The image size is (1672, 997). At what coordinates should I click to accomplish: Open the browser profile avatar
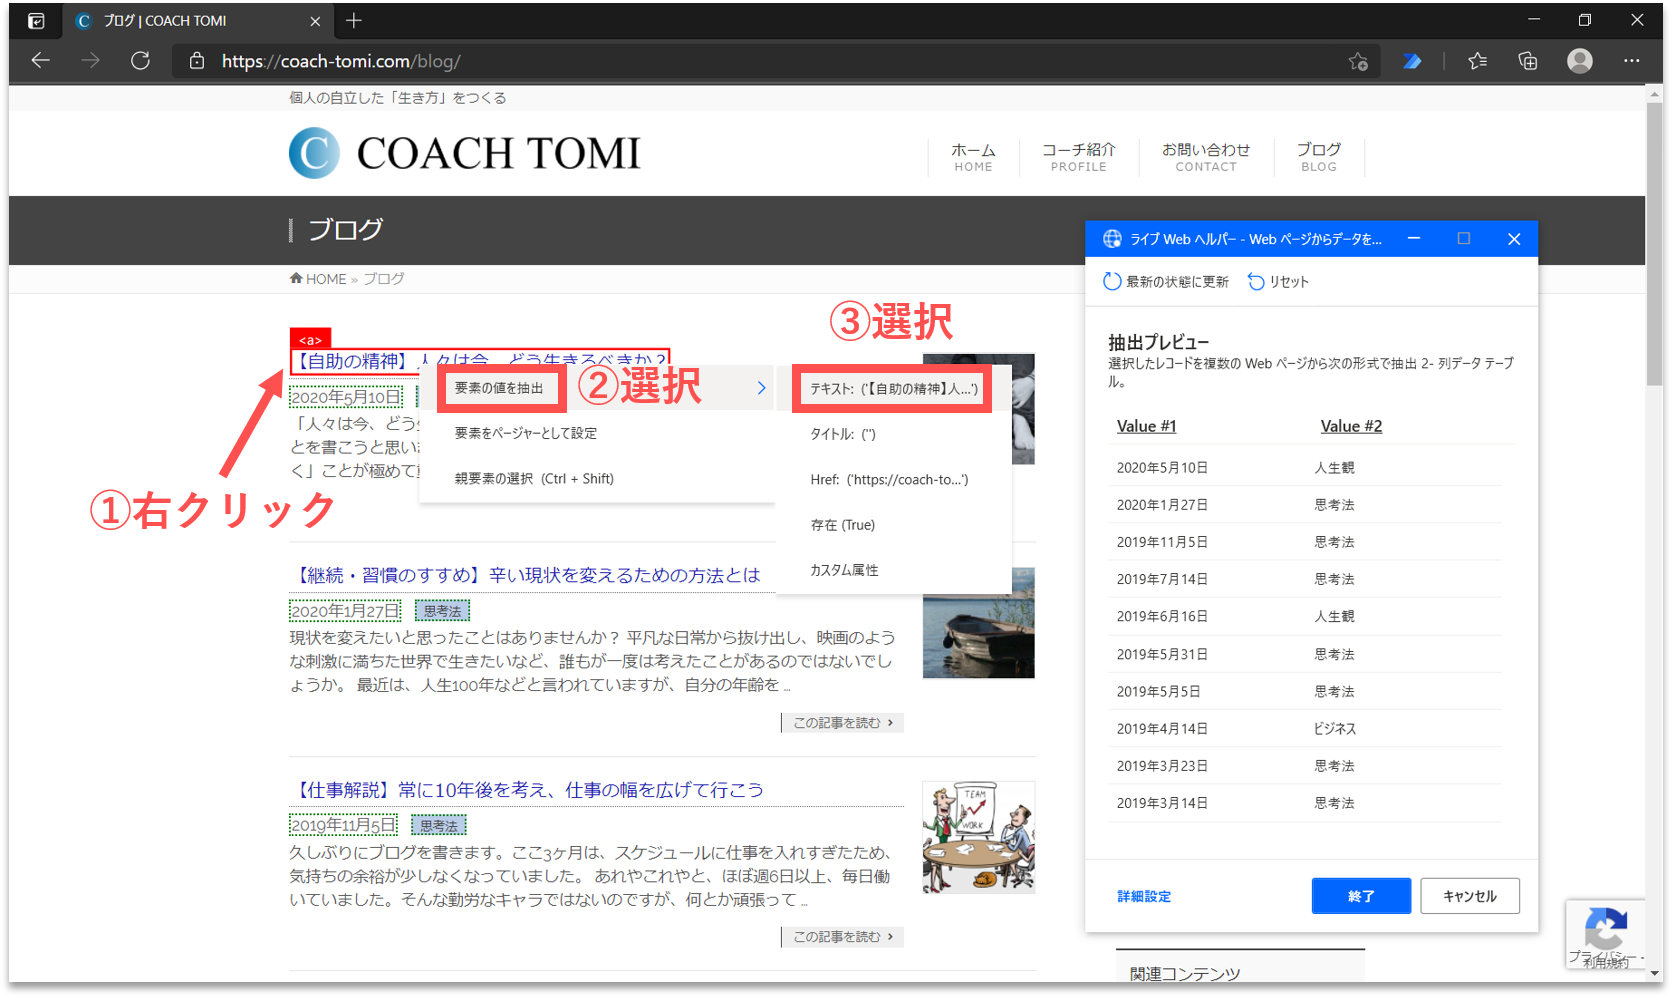1579,61
